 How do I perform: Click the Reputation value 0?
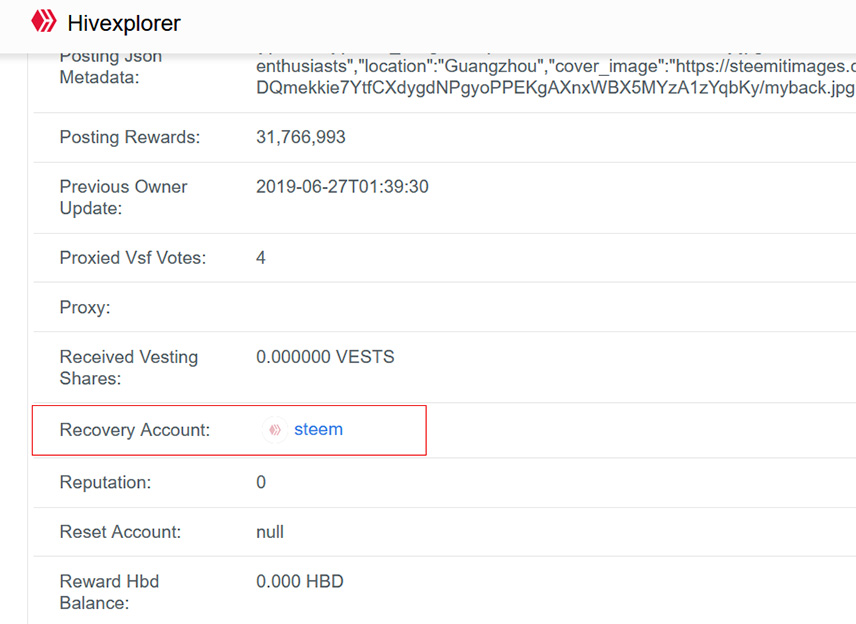pos(260,482)
